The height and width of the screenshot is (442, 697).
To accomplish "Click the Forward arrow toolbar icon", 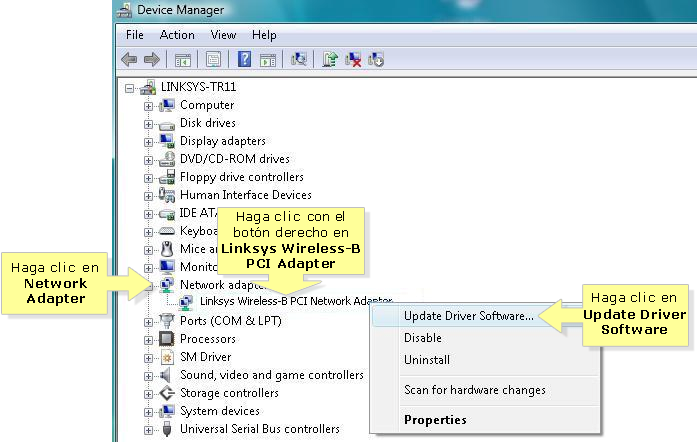I will (152, 59).
